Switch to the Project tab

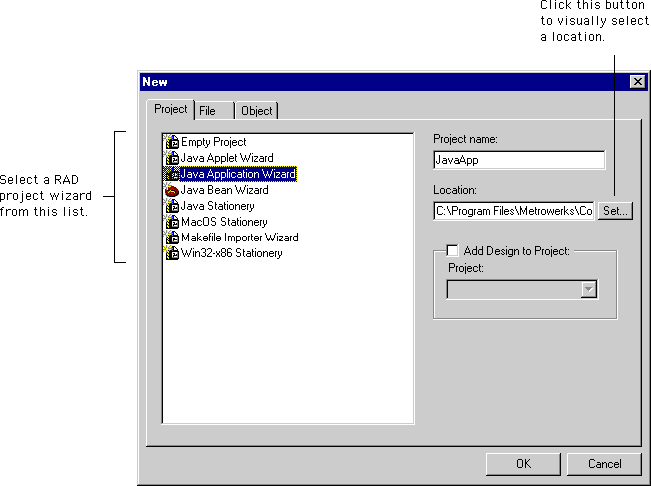[171, 109]
